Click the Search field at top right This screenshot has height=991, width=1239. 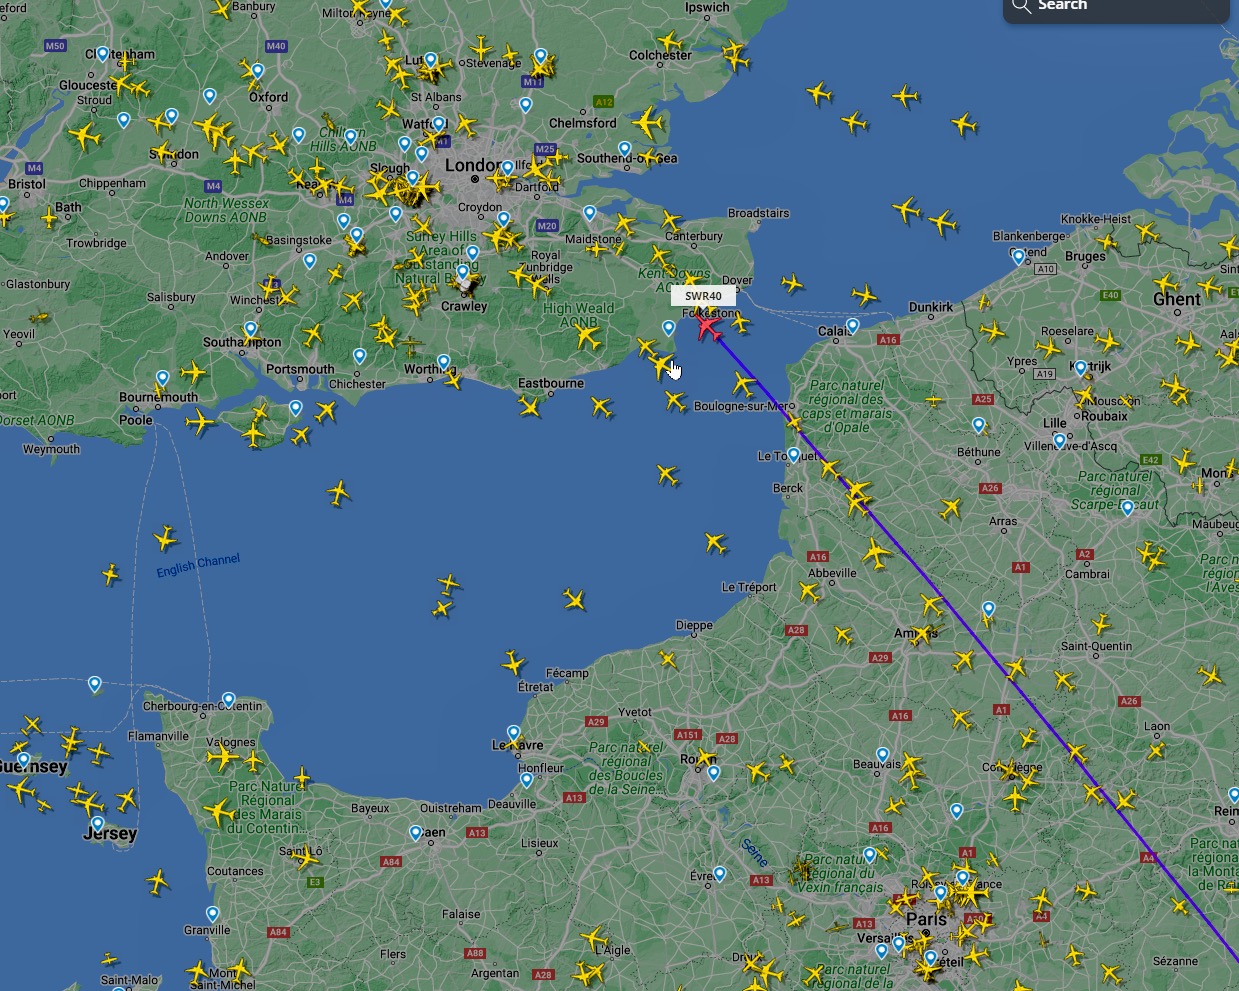point(1116,8)
